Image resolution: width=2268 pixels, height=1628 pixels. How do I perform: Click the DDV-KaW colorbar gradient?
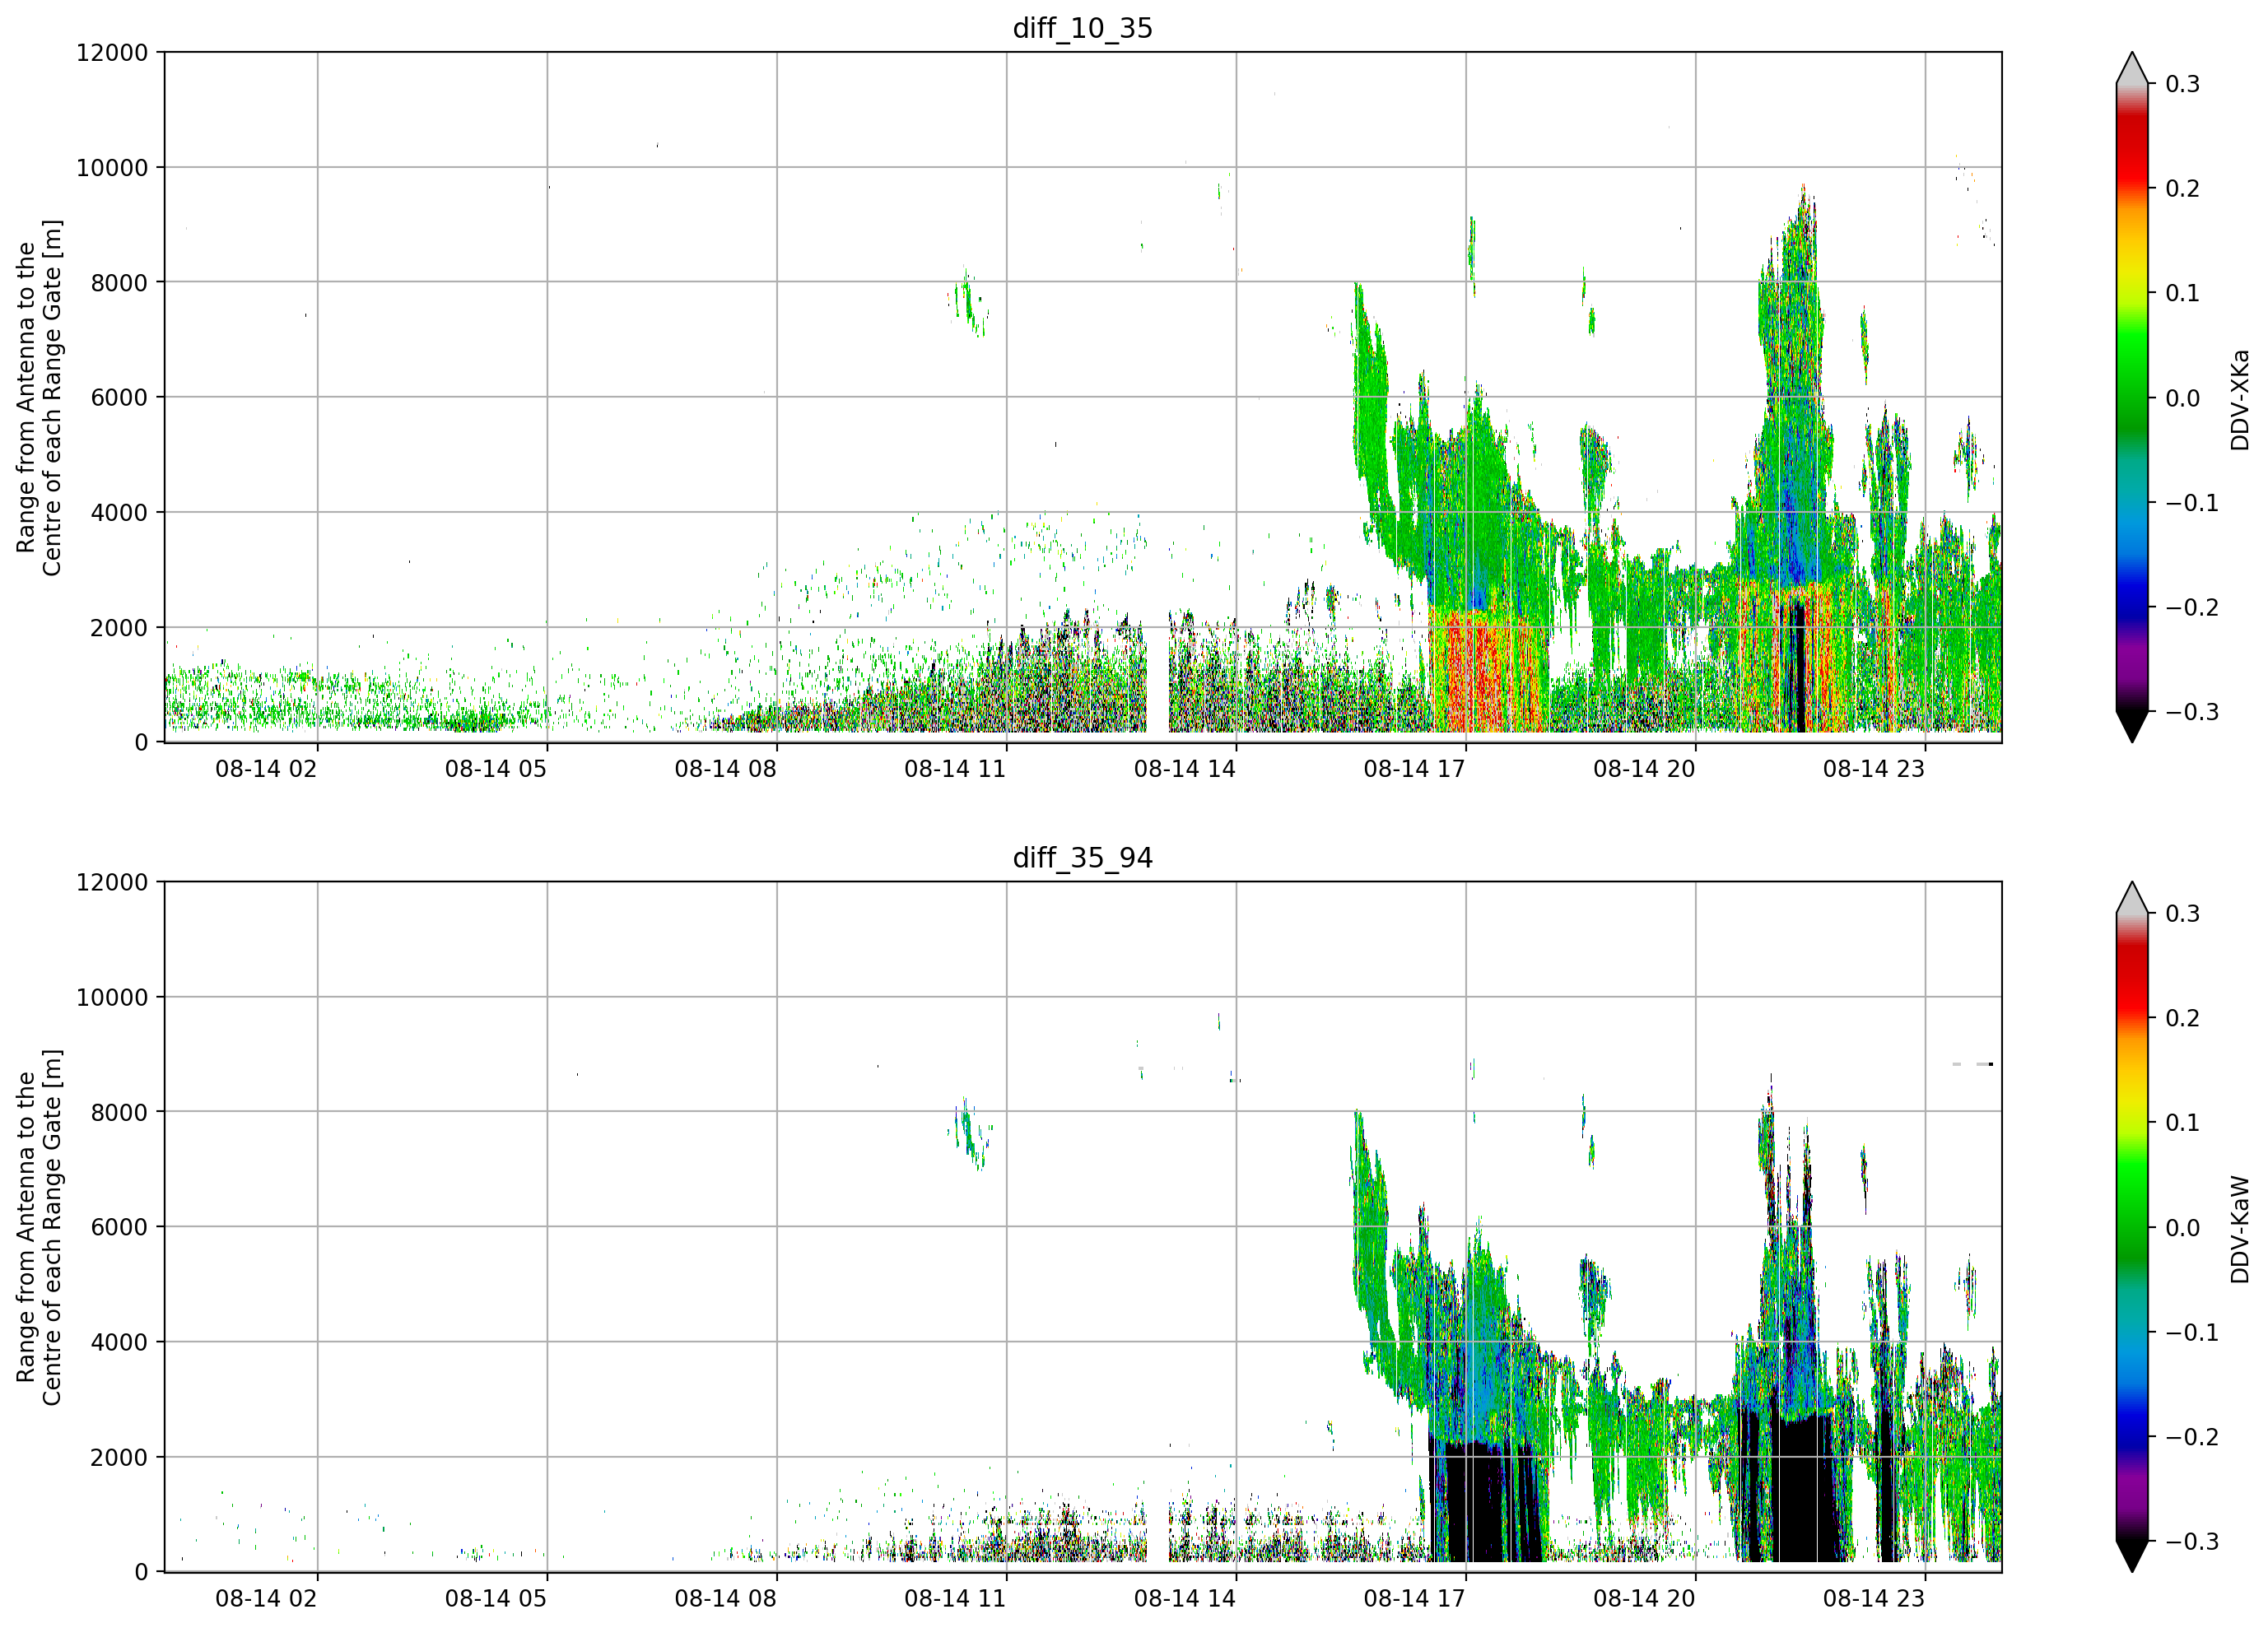pos(2132,1227)
